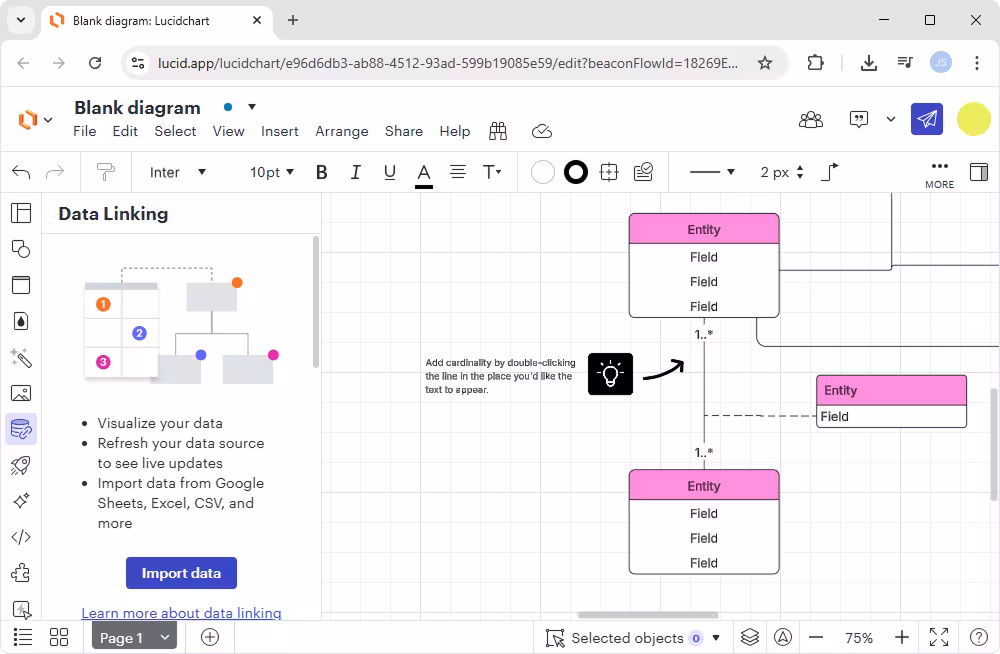This screenshot has width=1000, height=654.
Task: Follow Learn more about data linking link
Action: point(181,613)
